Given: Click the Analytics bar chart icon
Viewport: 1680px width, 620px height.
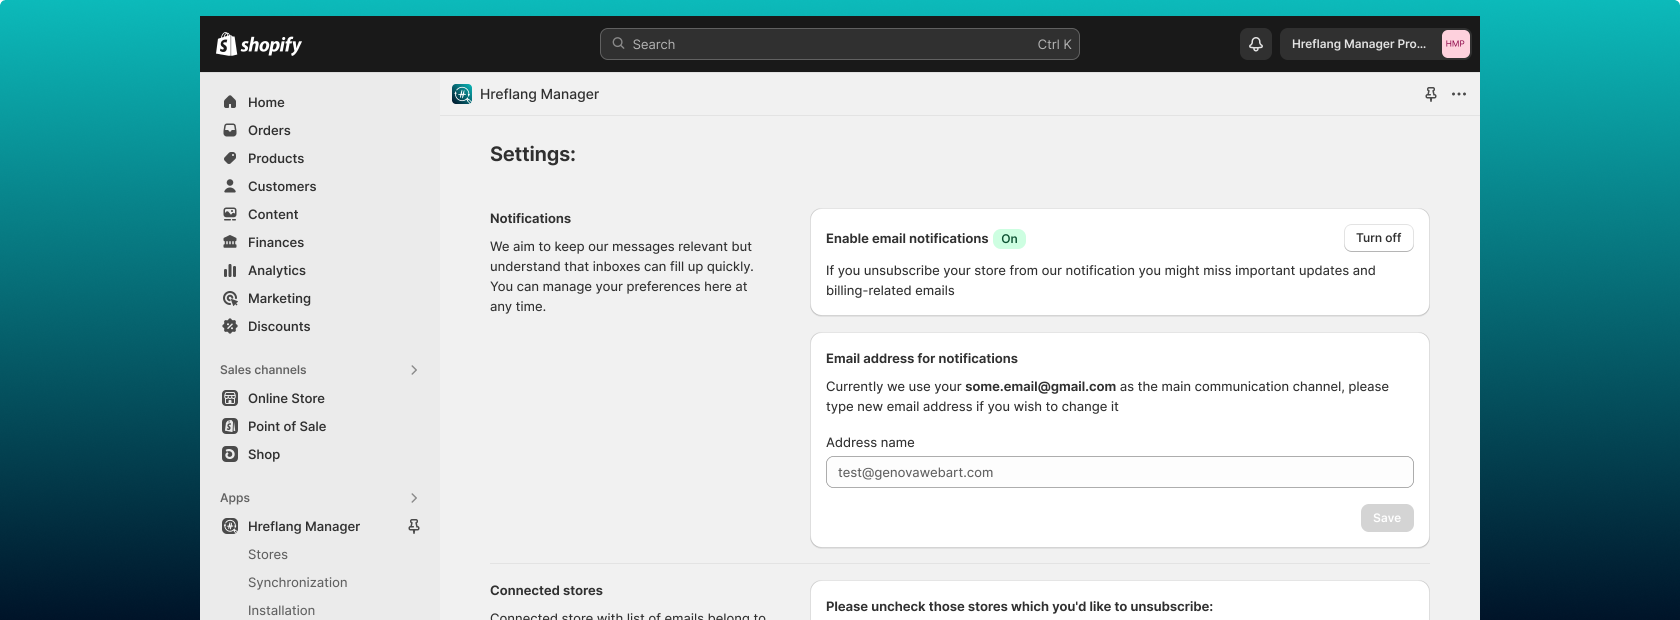Looking at the screenshot, I should (x=230, y=270).
